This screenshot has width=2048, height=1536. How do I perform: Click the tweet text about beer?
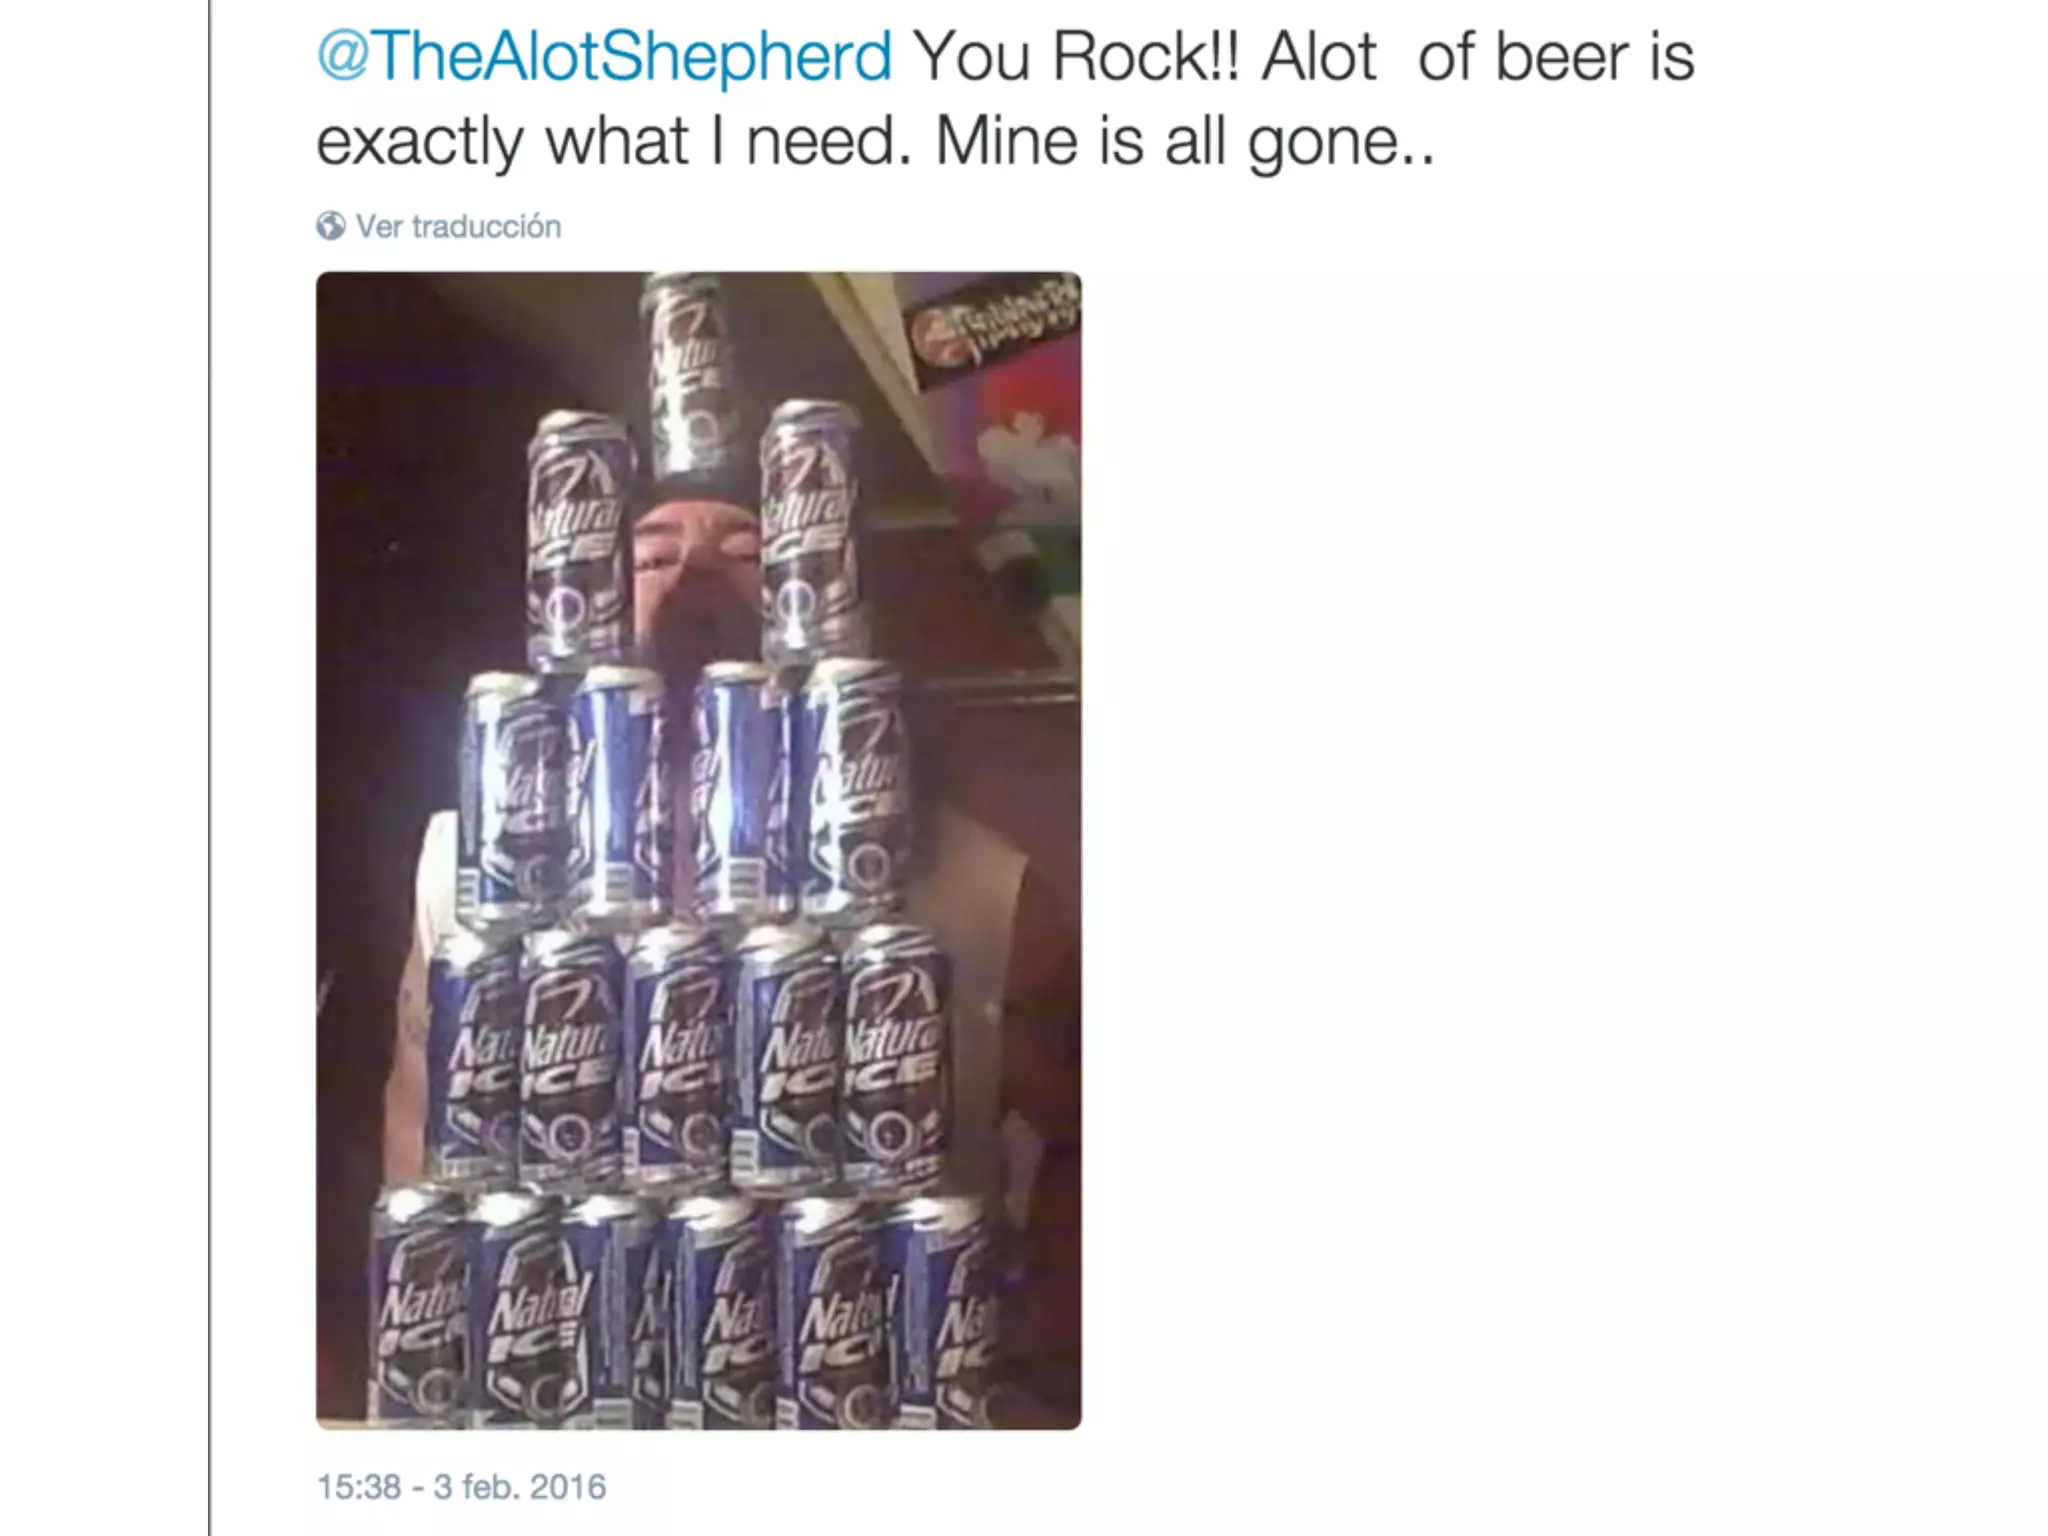(1005, 98)
